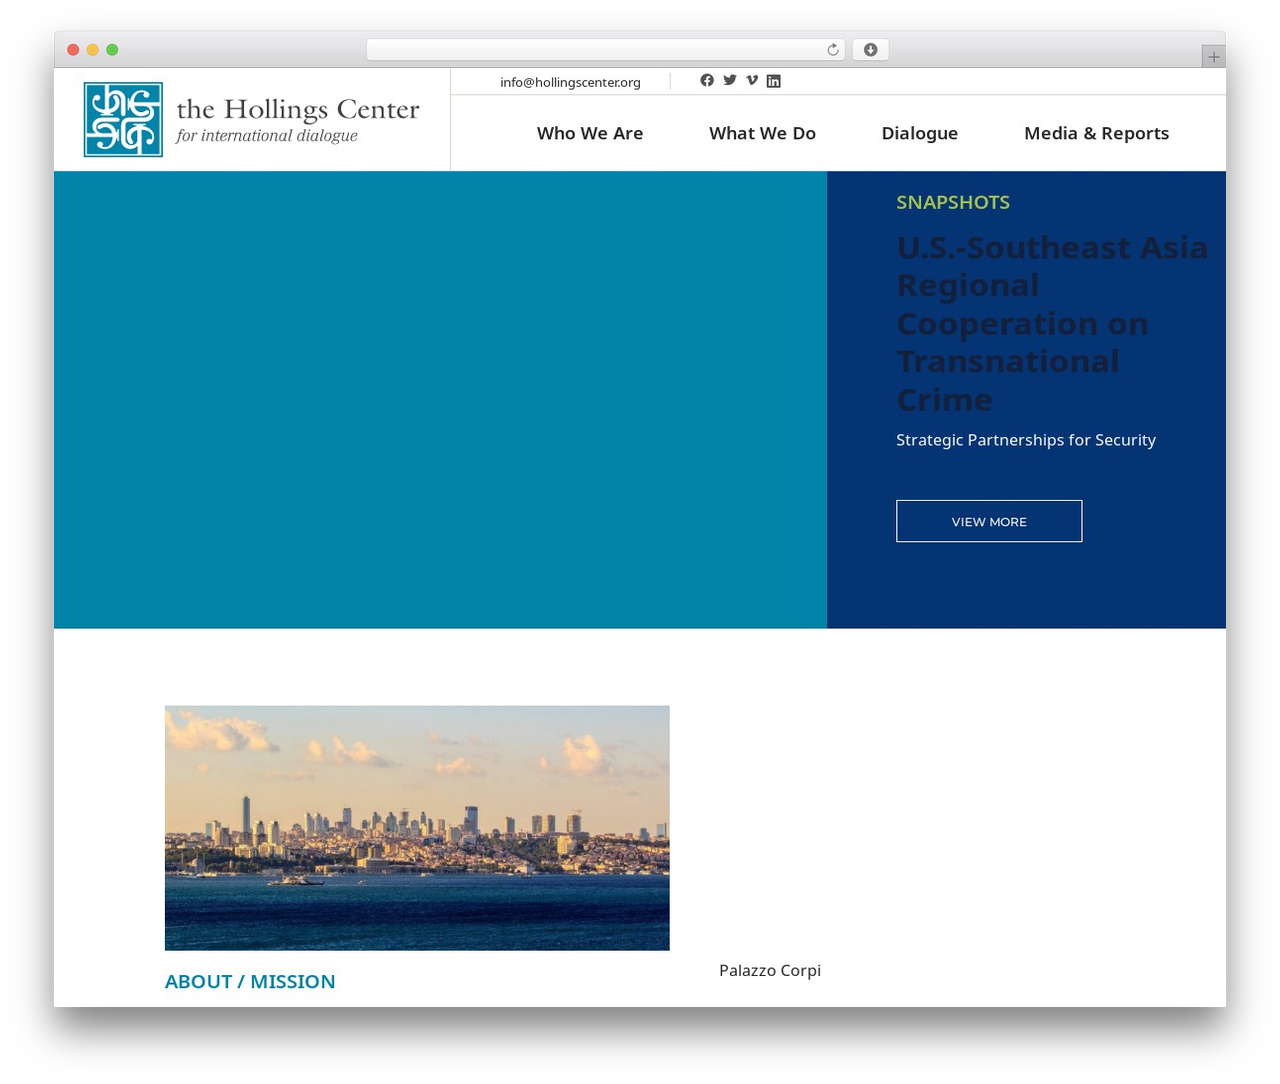
Task: Click the VIEW MORE button
Action: pyautogui.click(x=989, y=521)
